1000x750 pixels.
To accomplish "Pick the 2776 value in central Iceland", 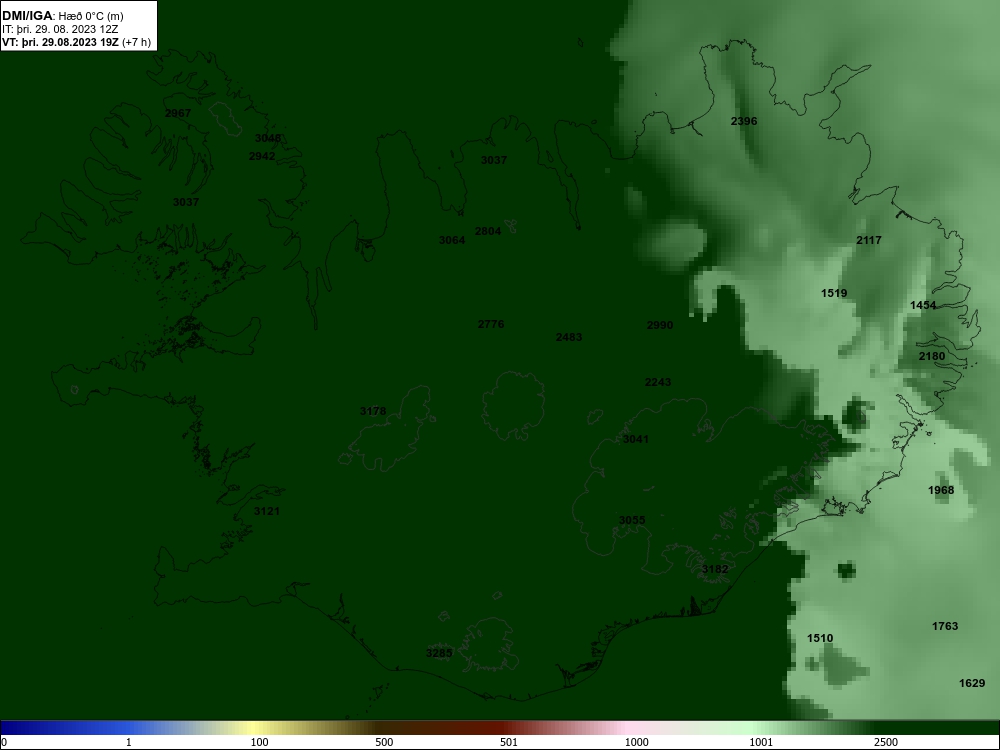I will (491, 324).
